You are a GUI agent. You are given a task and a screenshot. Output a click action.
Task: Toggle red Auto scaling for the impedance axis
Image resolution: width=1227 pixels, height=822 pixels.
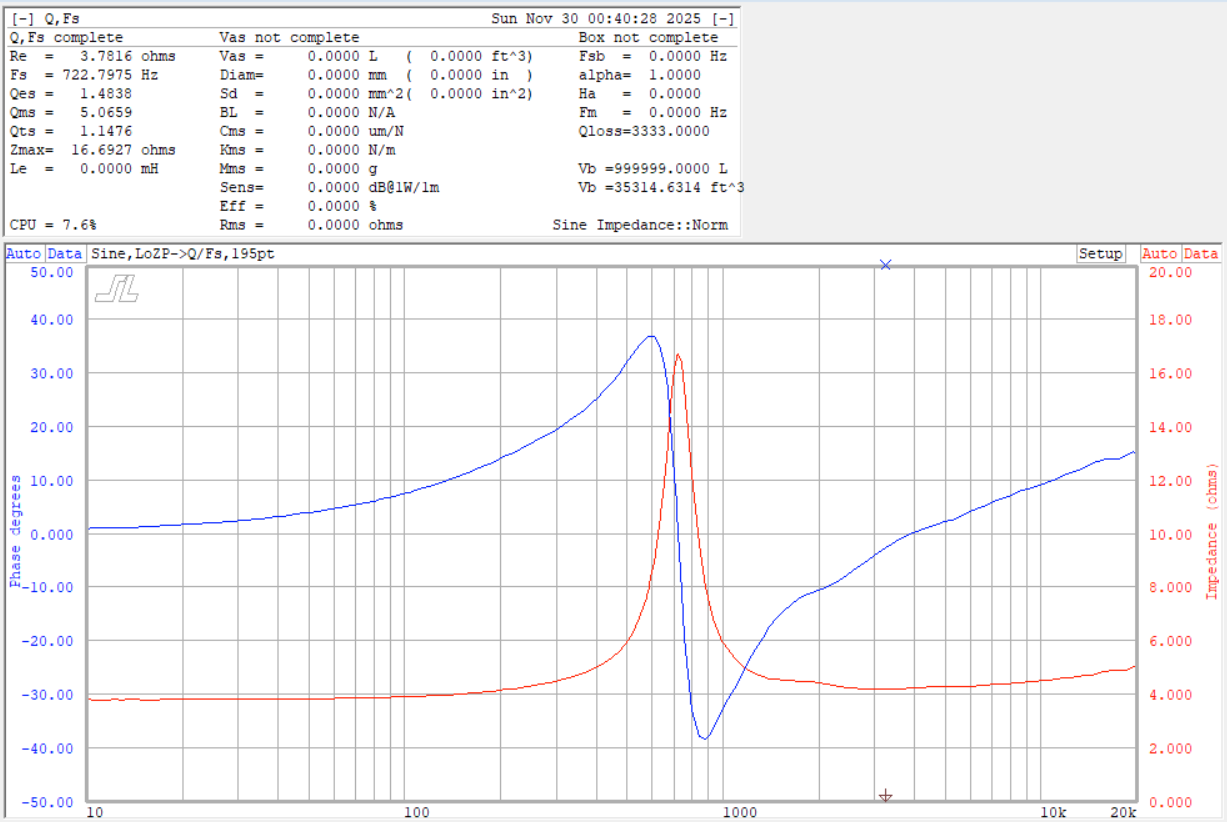click(1160, 254)
